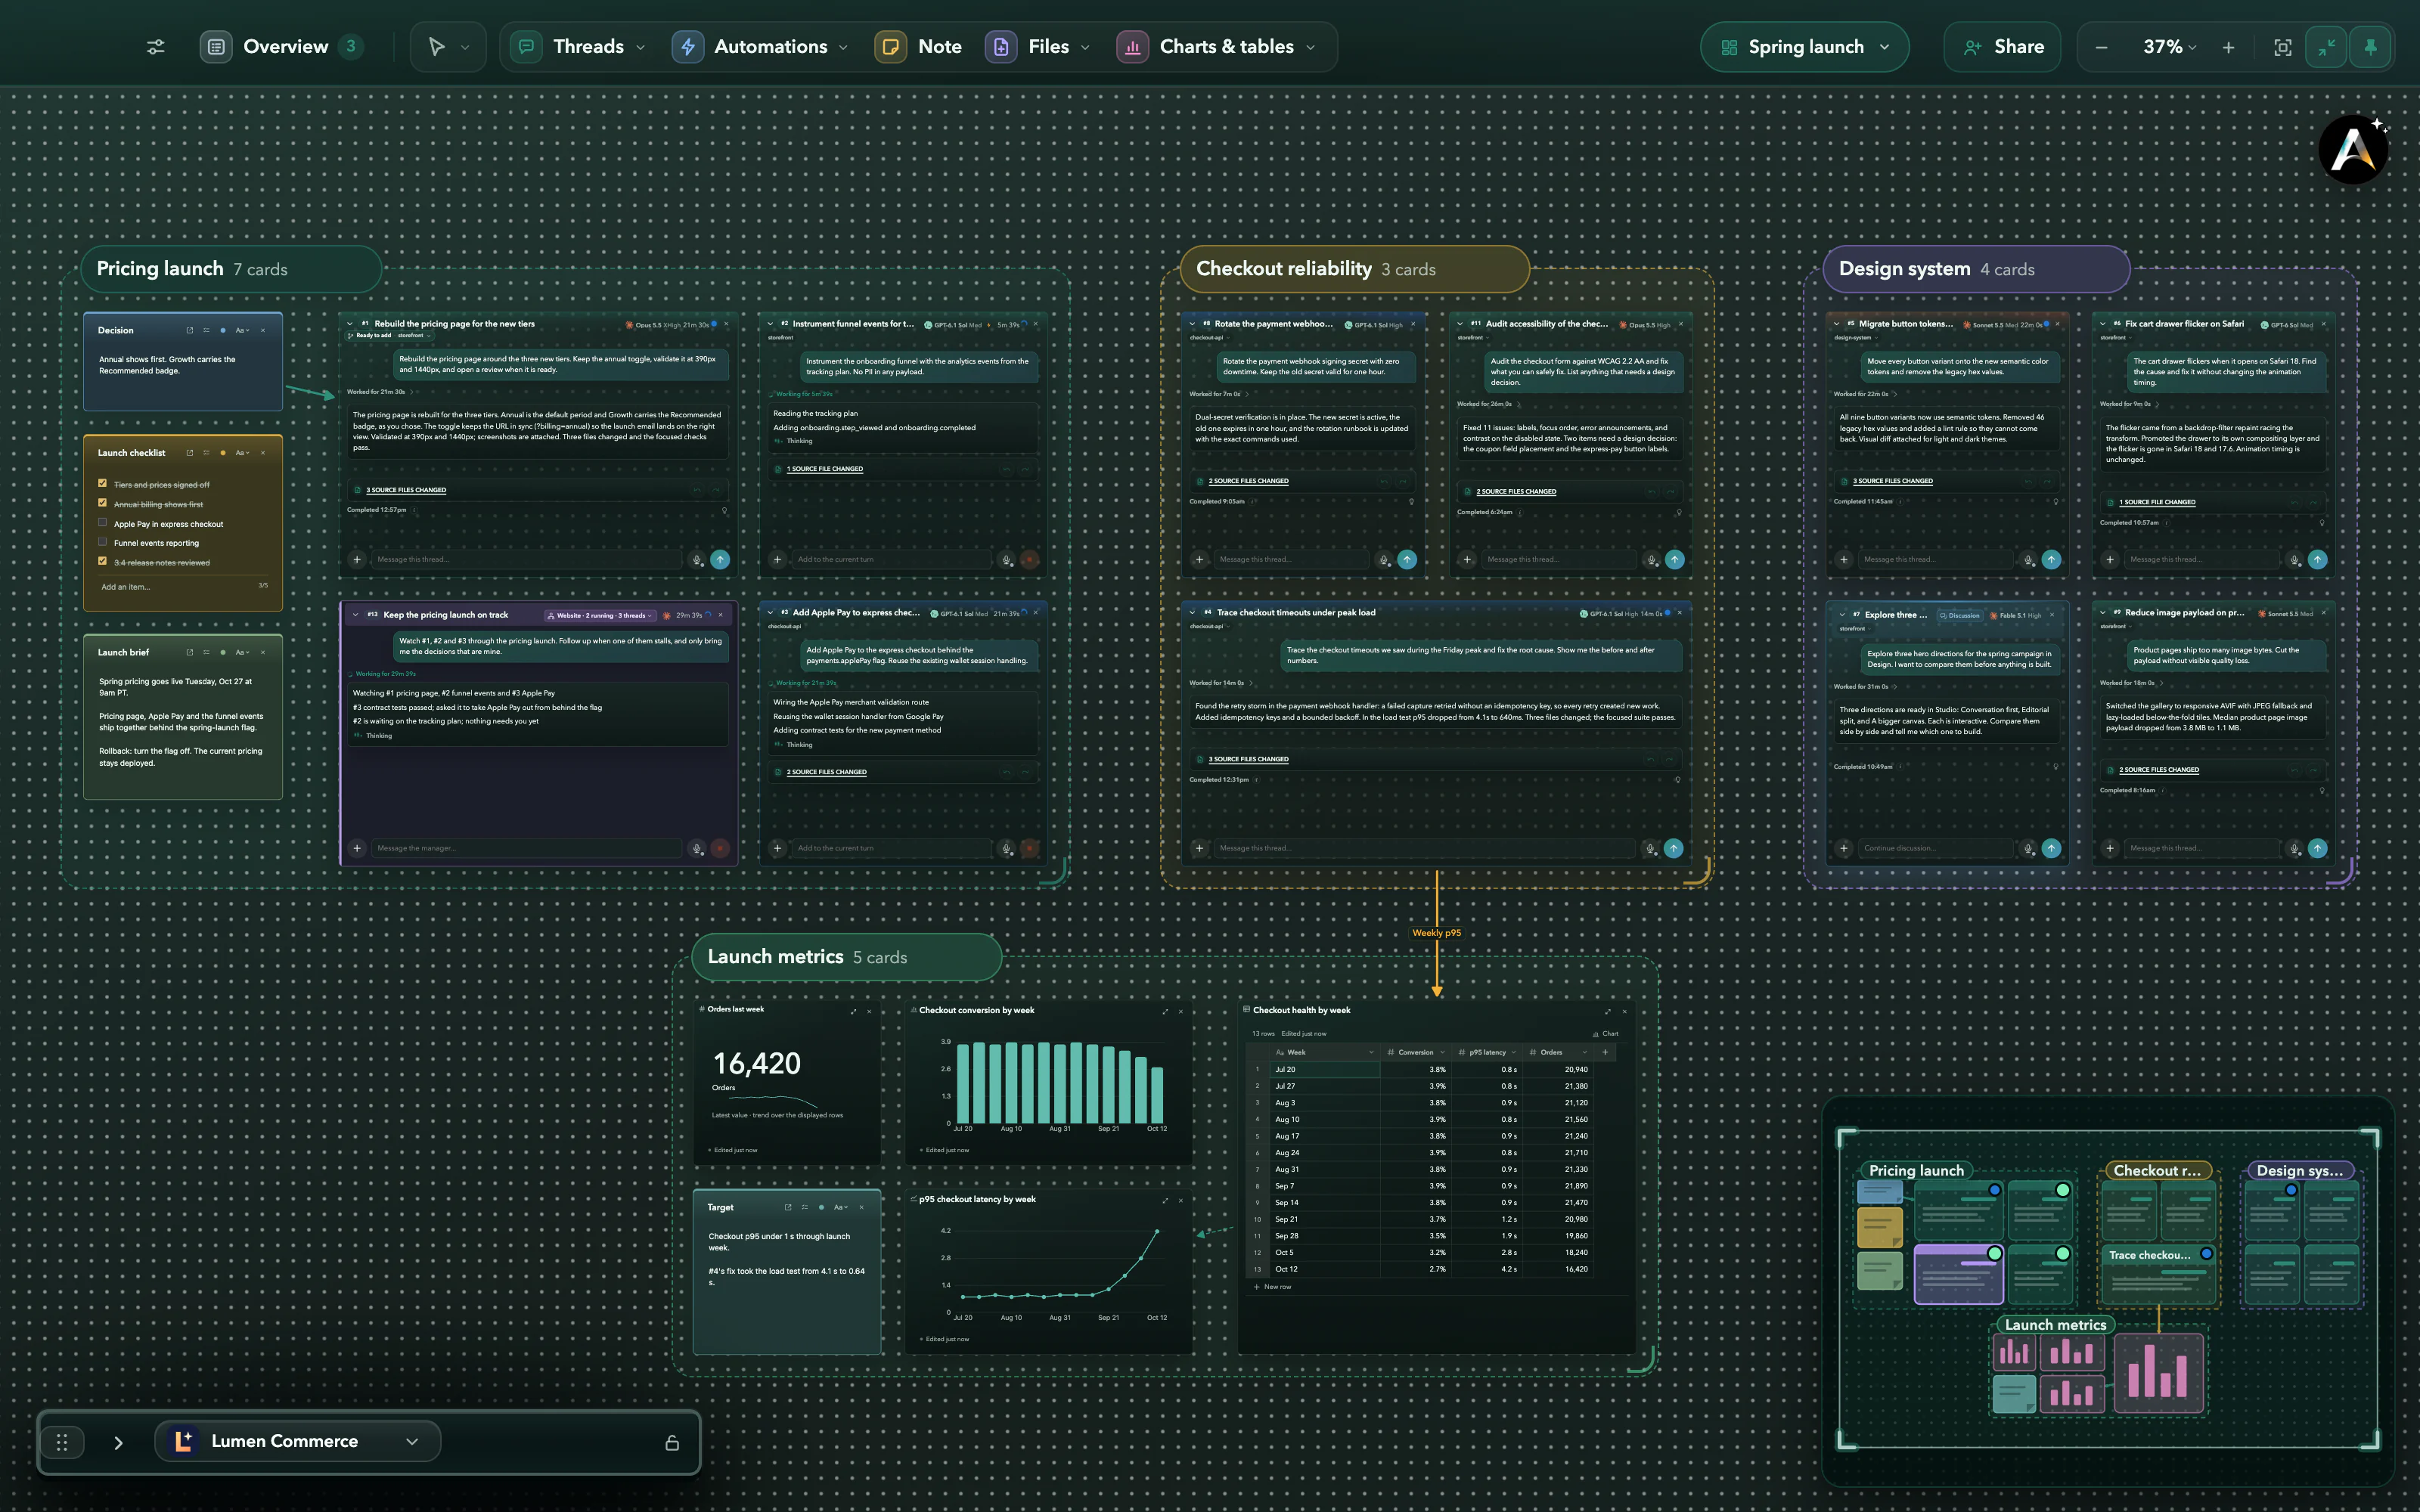The height and width of the screenshot is (1512, 2420).
Task: Check Apple Pay in express checkout
Action: (102, 522)
